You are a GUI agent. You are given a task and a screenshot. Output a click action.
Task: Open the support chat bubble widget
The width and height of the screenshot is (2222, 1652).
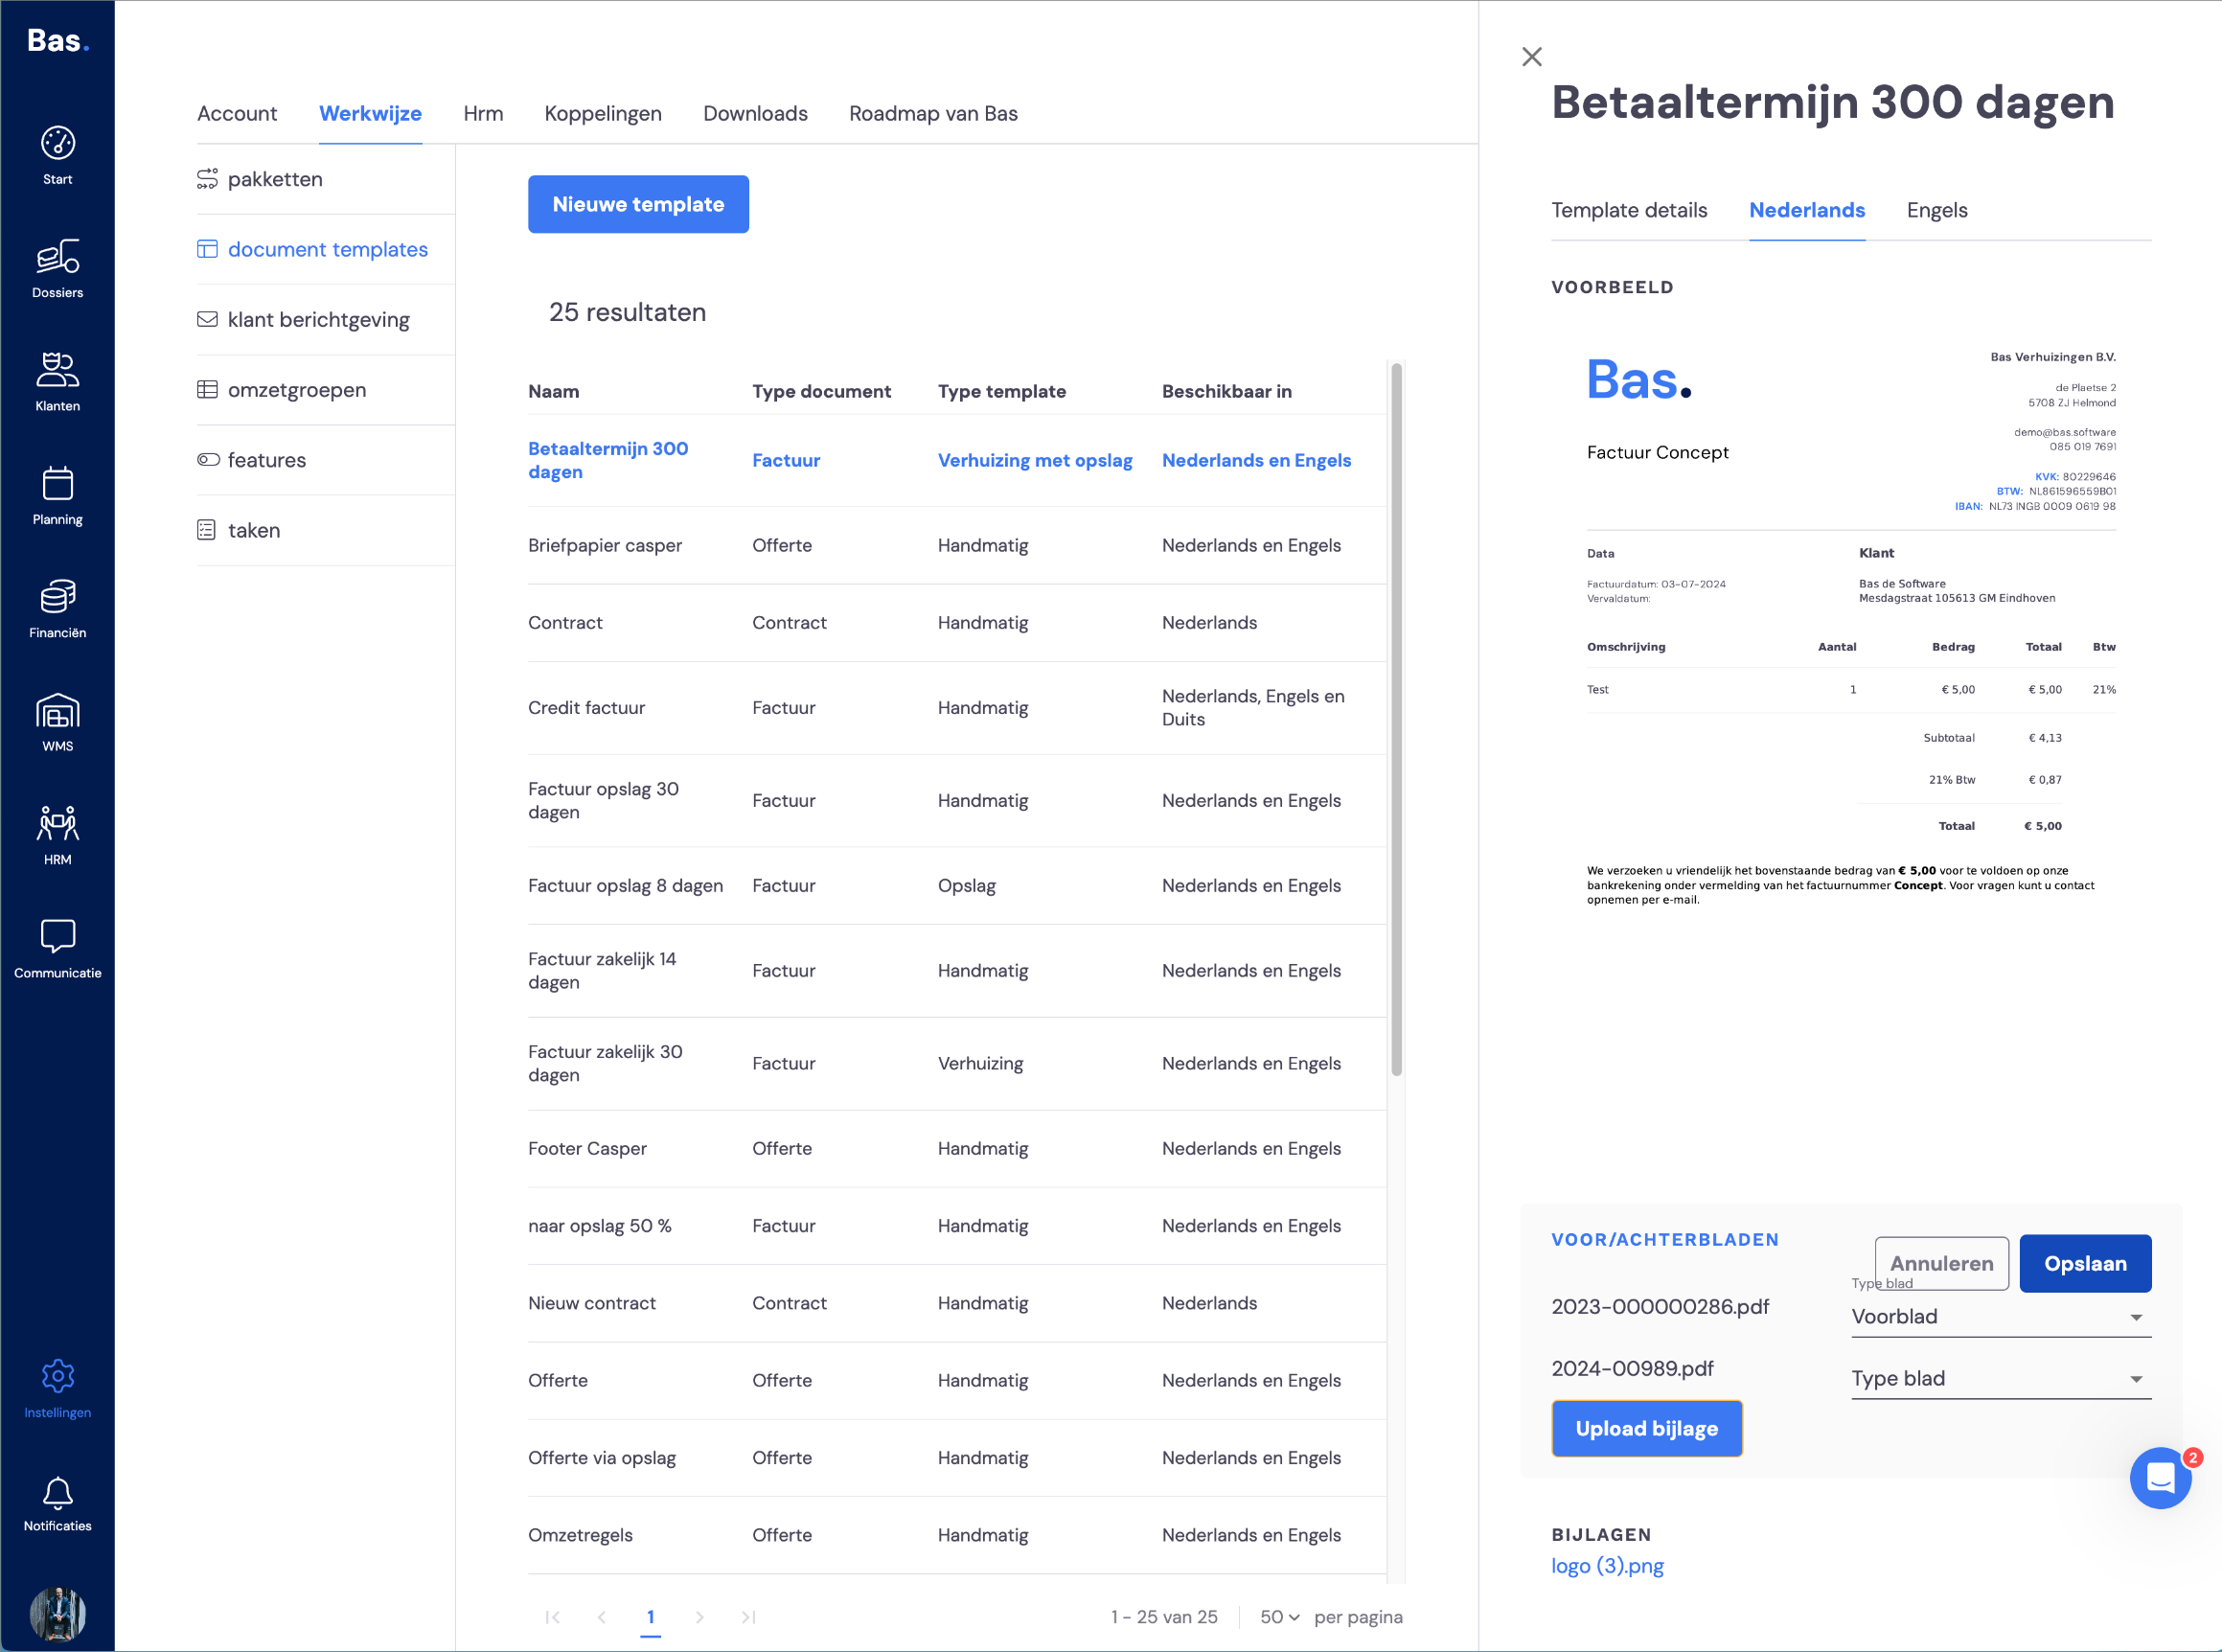pyautogui.click(x=2160, y=1477)
